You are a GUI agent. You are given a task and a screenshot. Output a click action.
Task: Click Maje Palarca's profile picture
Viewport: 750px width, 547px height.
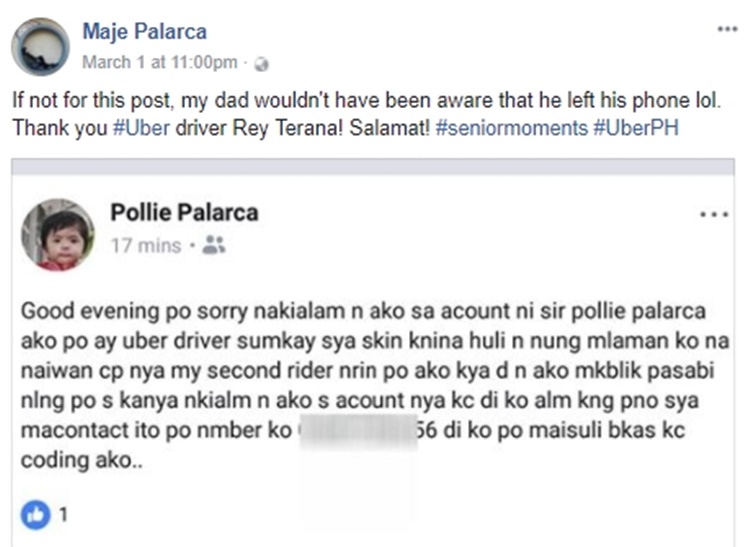(x=40, y=46)
